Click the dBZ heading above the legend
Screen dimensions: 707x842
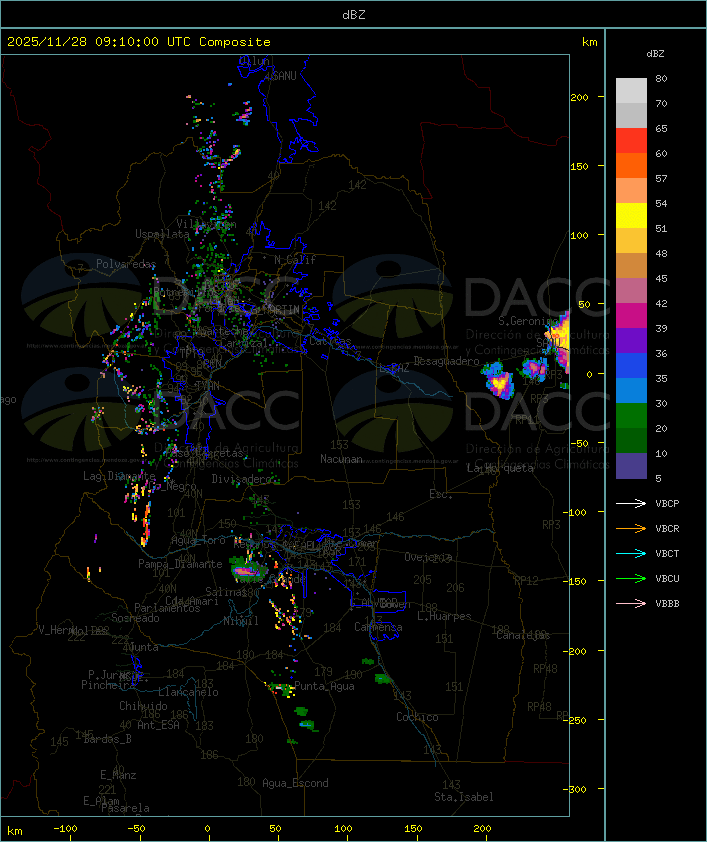click(x=655, y=54)
